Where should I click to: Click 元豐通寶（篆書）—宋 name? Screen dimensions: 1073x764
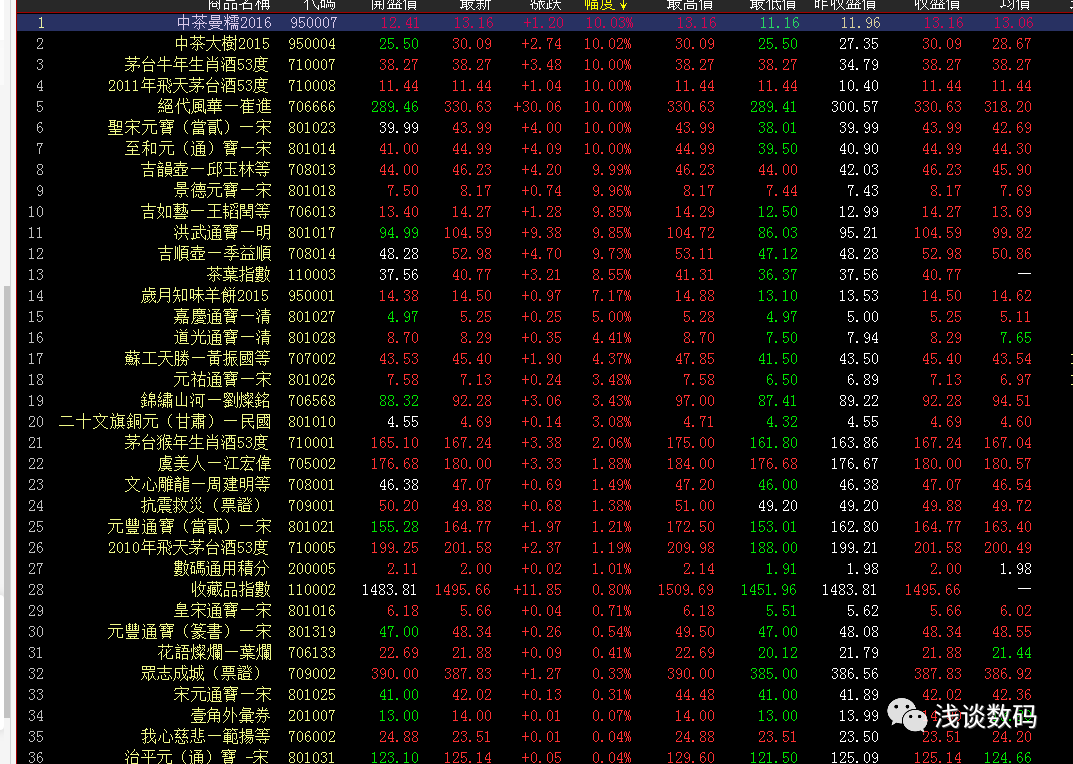coord(190,632)
